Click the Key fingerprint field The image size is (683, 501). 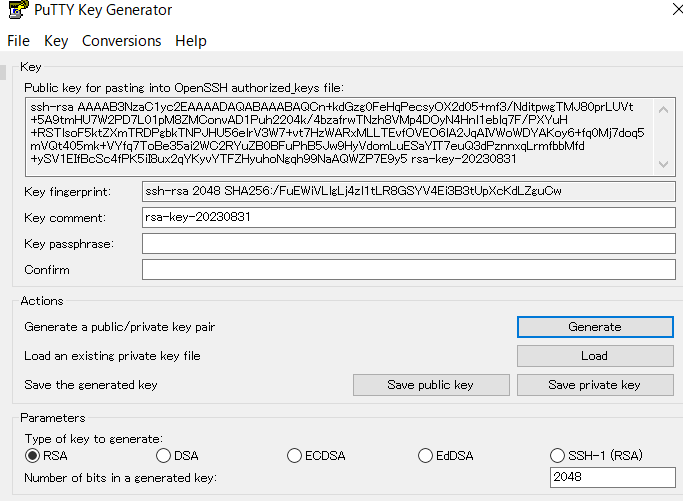(x=409, y=191)
